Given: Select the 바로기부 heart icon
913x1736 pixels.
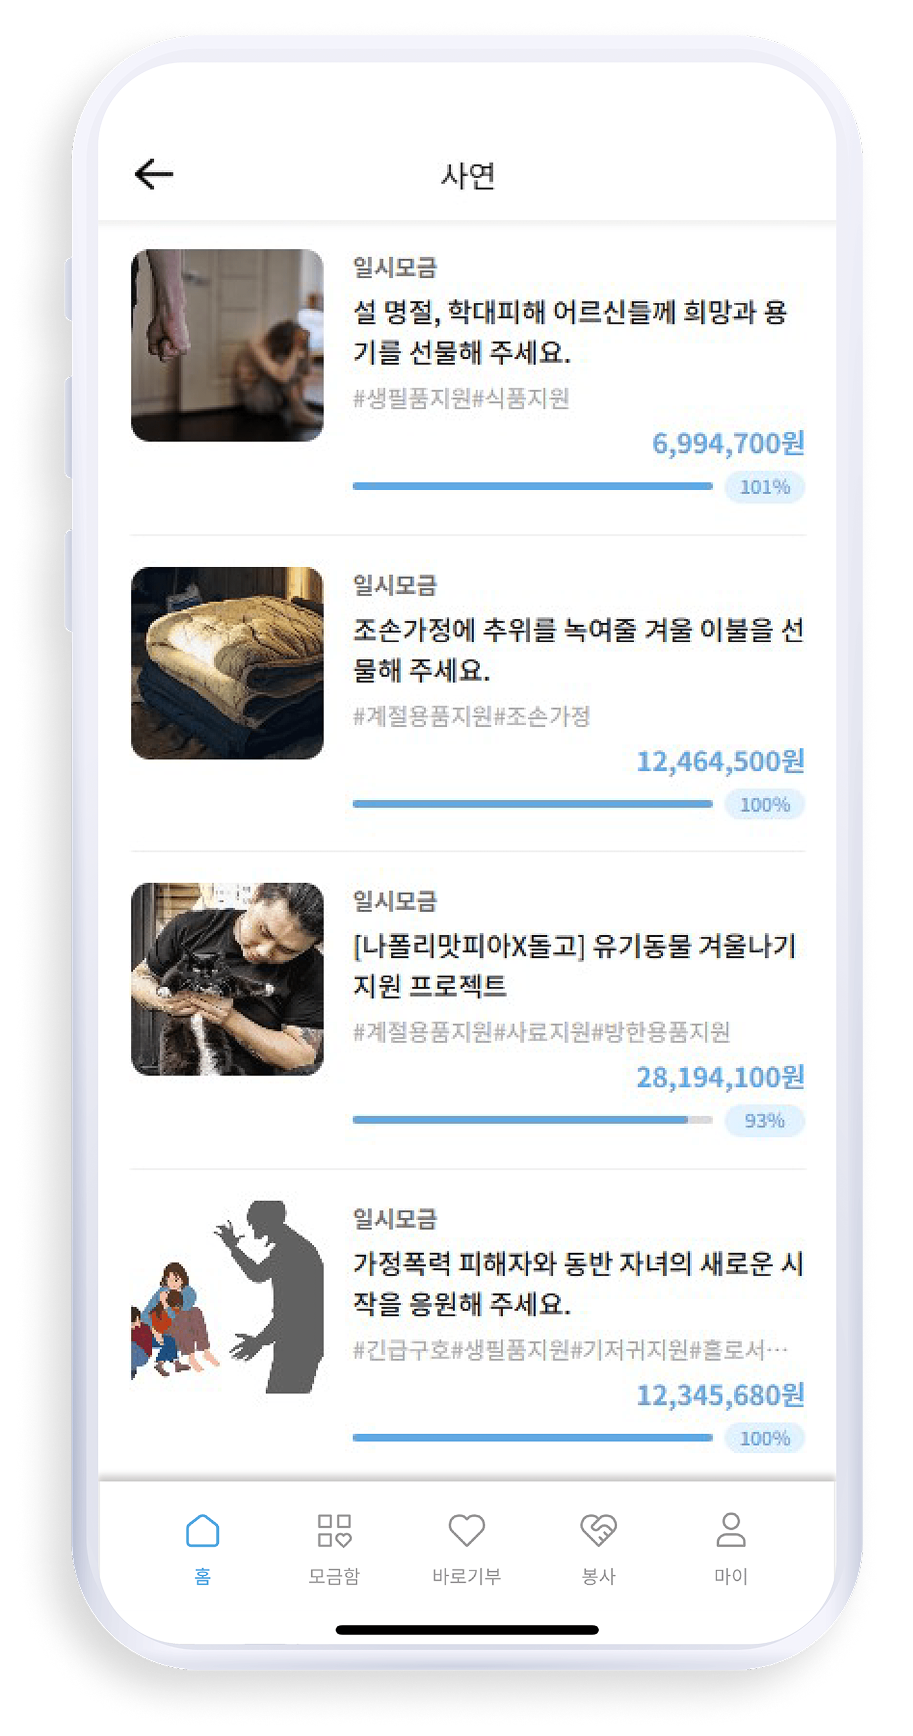Looking at the screenshot, I should click(x=466, y=1530).
